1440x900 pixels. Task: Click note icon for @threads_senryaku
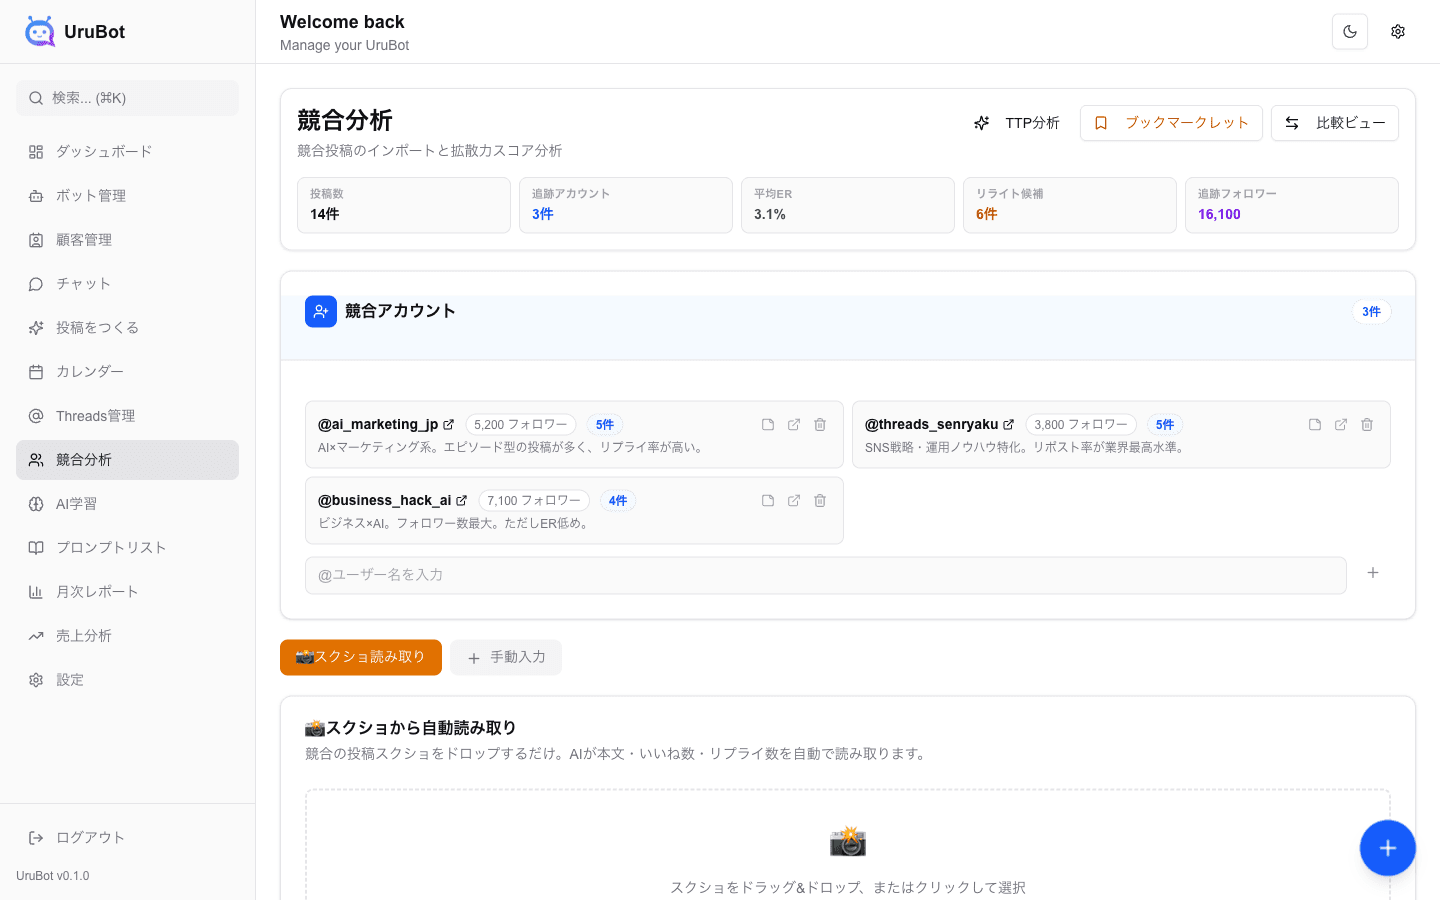pyautogui.click(x=1315, y=425)
